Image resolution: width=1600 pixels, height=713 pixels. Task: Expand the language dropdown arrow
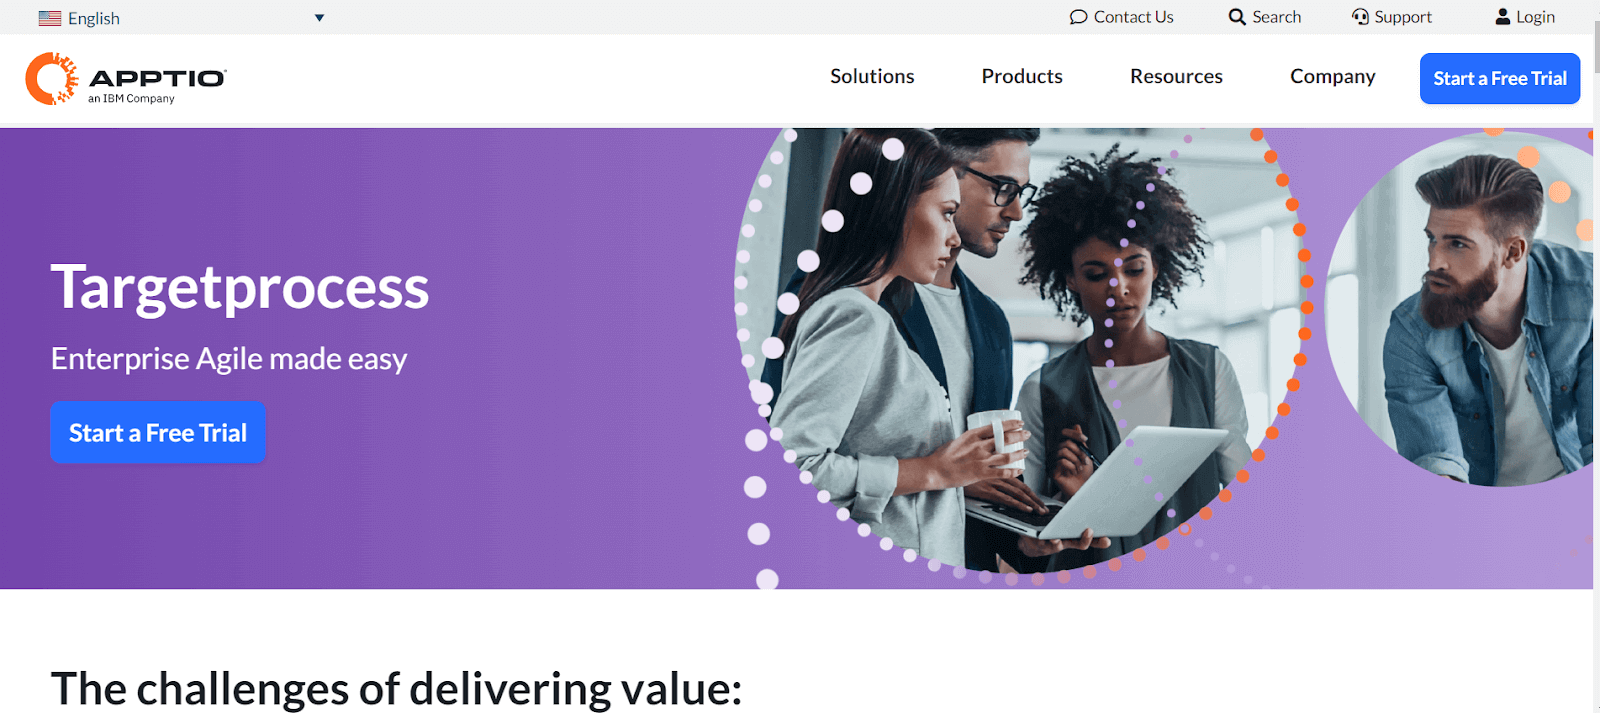[x=319, y=18]
